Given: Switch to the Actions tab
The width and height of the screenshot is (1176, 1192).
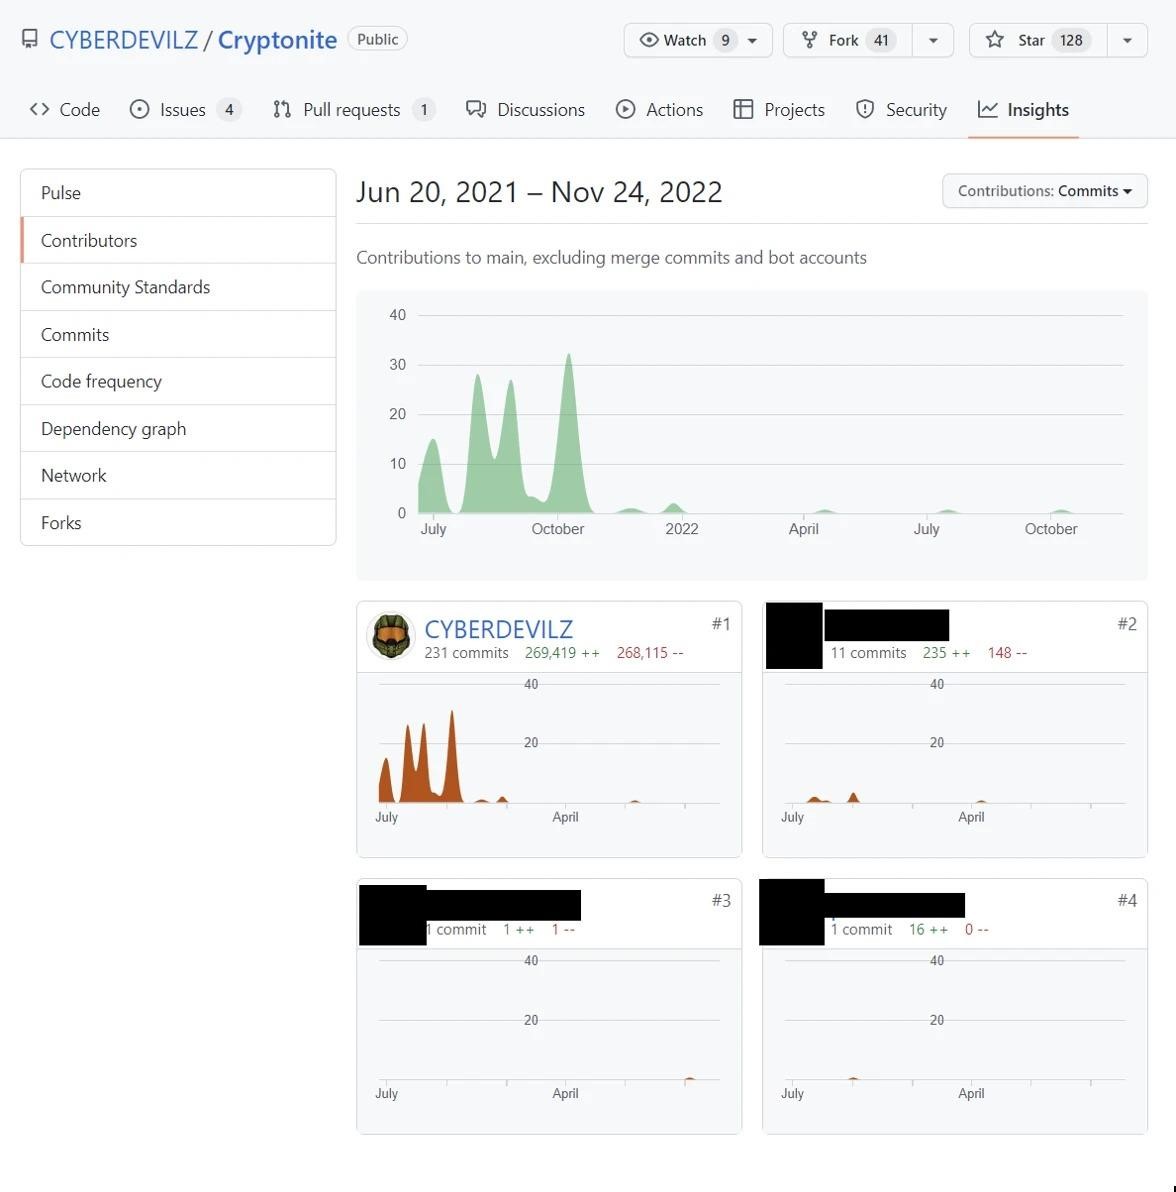Looking at the screenshot, I should click(x=659, y=109).
